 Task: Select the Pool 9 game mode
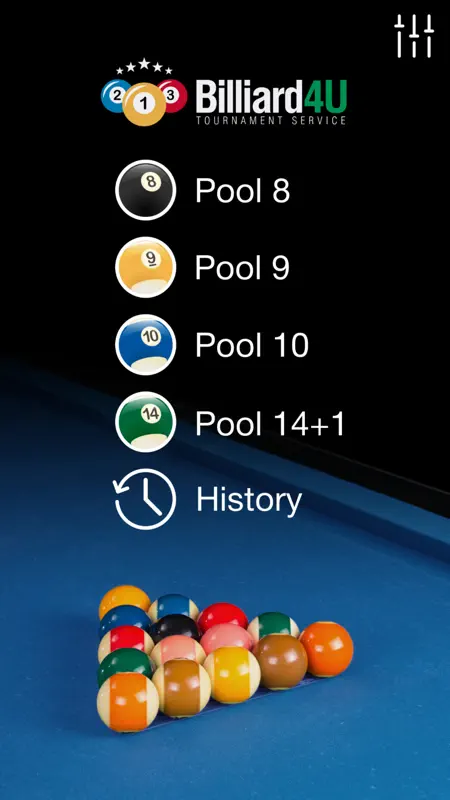(243, 267)
